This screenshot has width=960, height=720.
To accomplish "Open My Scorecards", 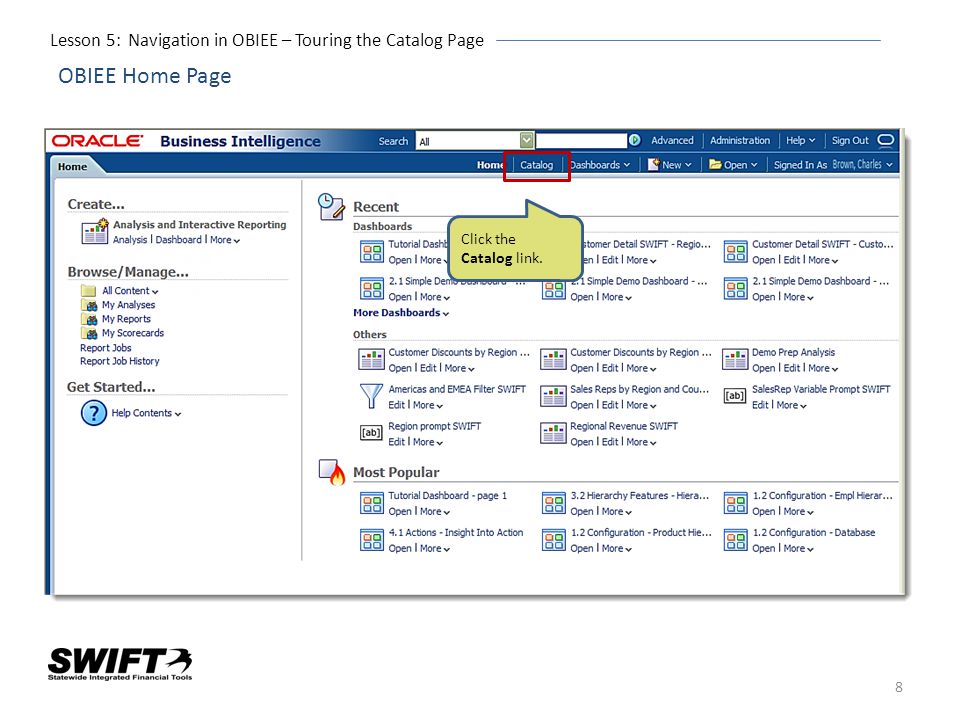I will [x=133, y=333].
